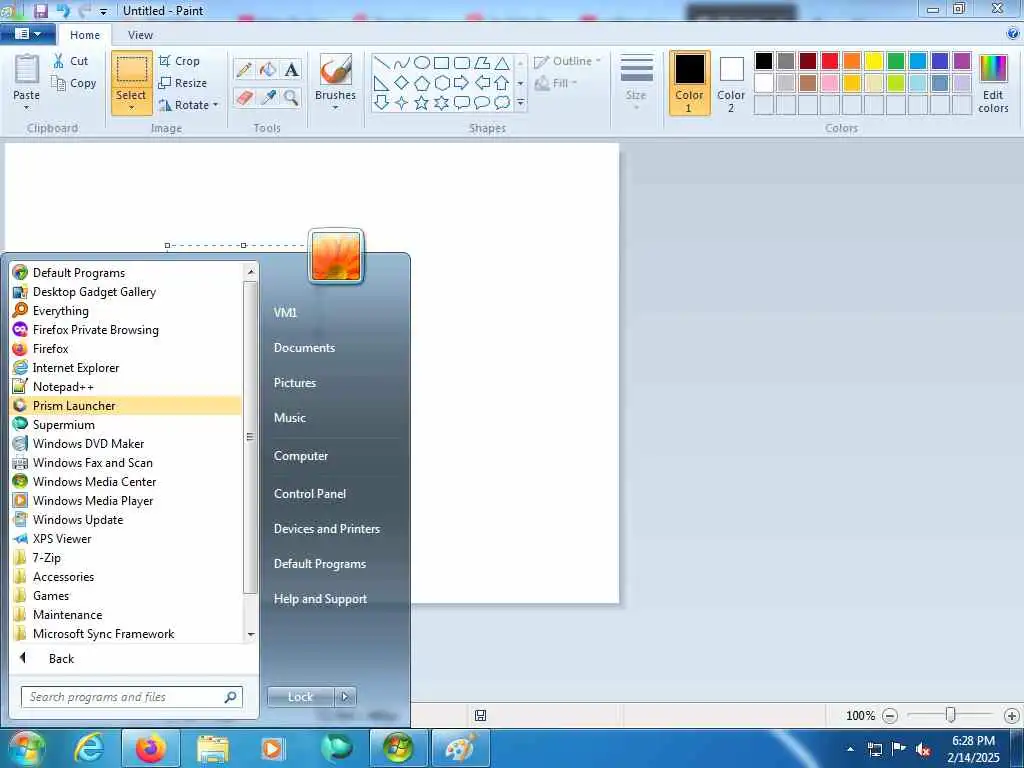
Task: Click the zoom slider handle
Action: click(951, 715)
